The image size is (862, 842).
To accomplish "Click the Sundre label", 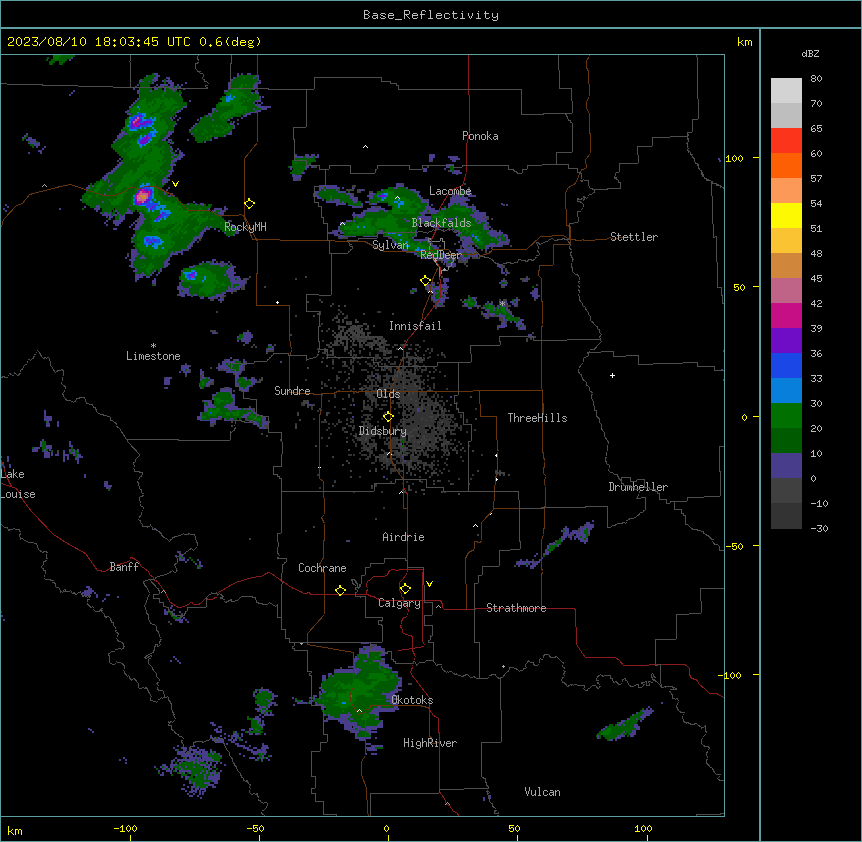I will click(292, 391).
